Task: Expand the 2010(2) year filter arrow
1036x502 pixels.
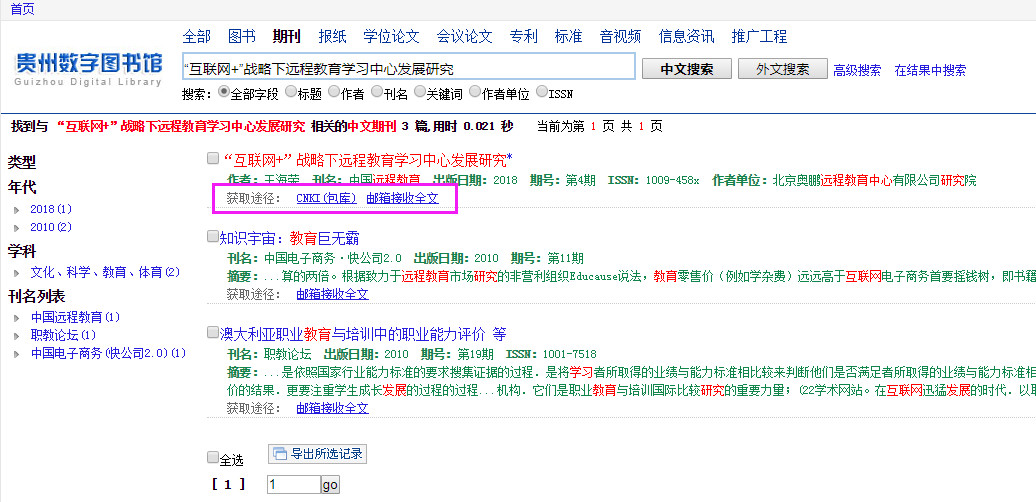Action: (x=17, y=228)
